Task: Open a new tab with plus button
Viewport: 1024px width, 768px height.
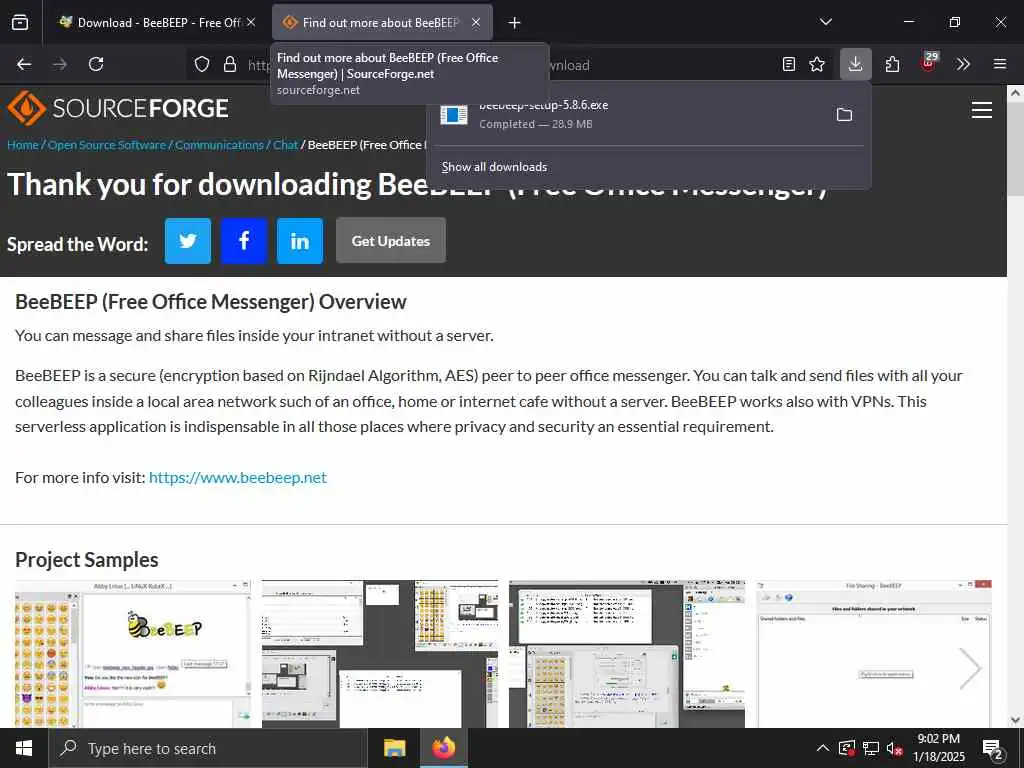Action: [x=515, y=23]
